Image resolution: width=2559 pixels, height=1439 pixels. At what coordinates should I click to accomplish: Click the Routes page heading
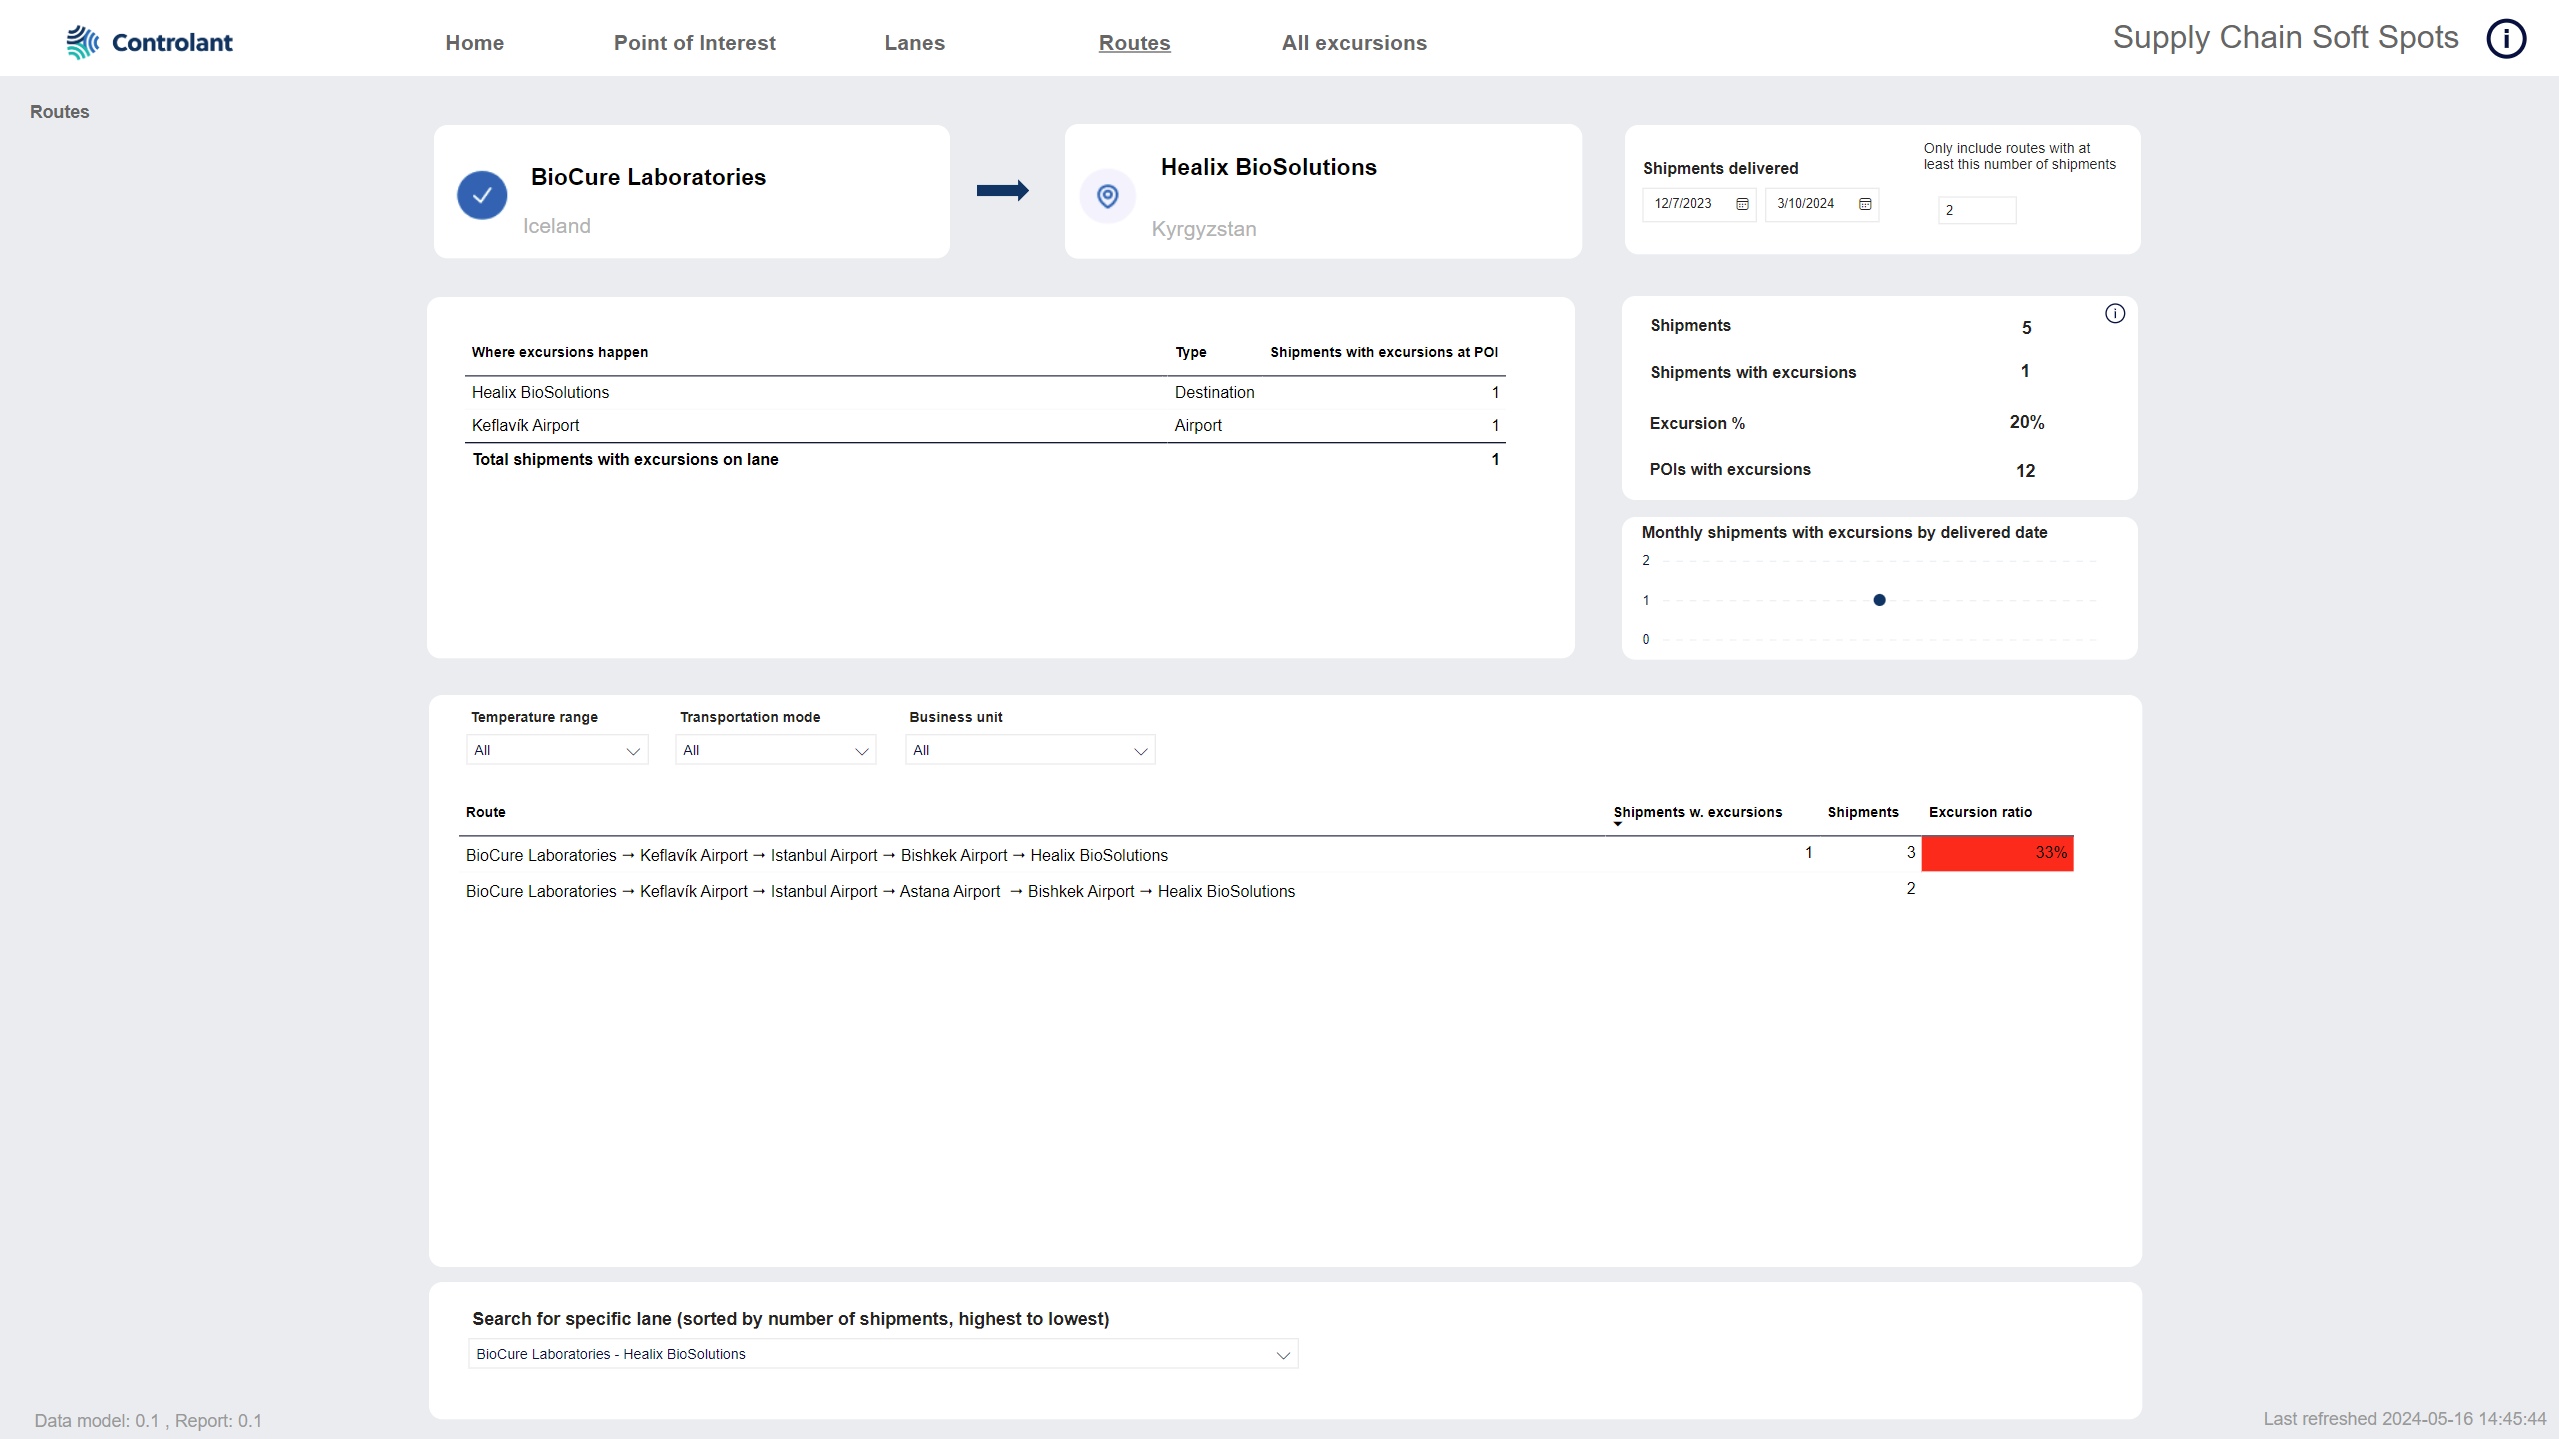pyautogui.click(x=60, y=112)
